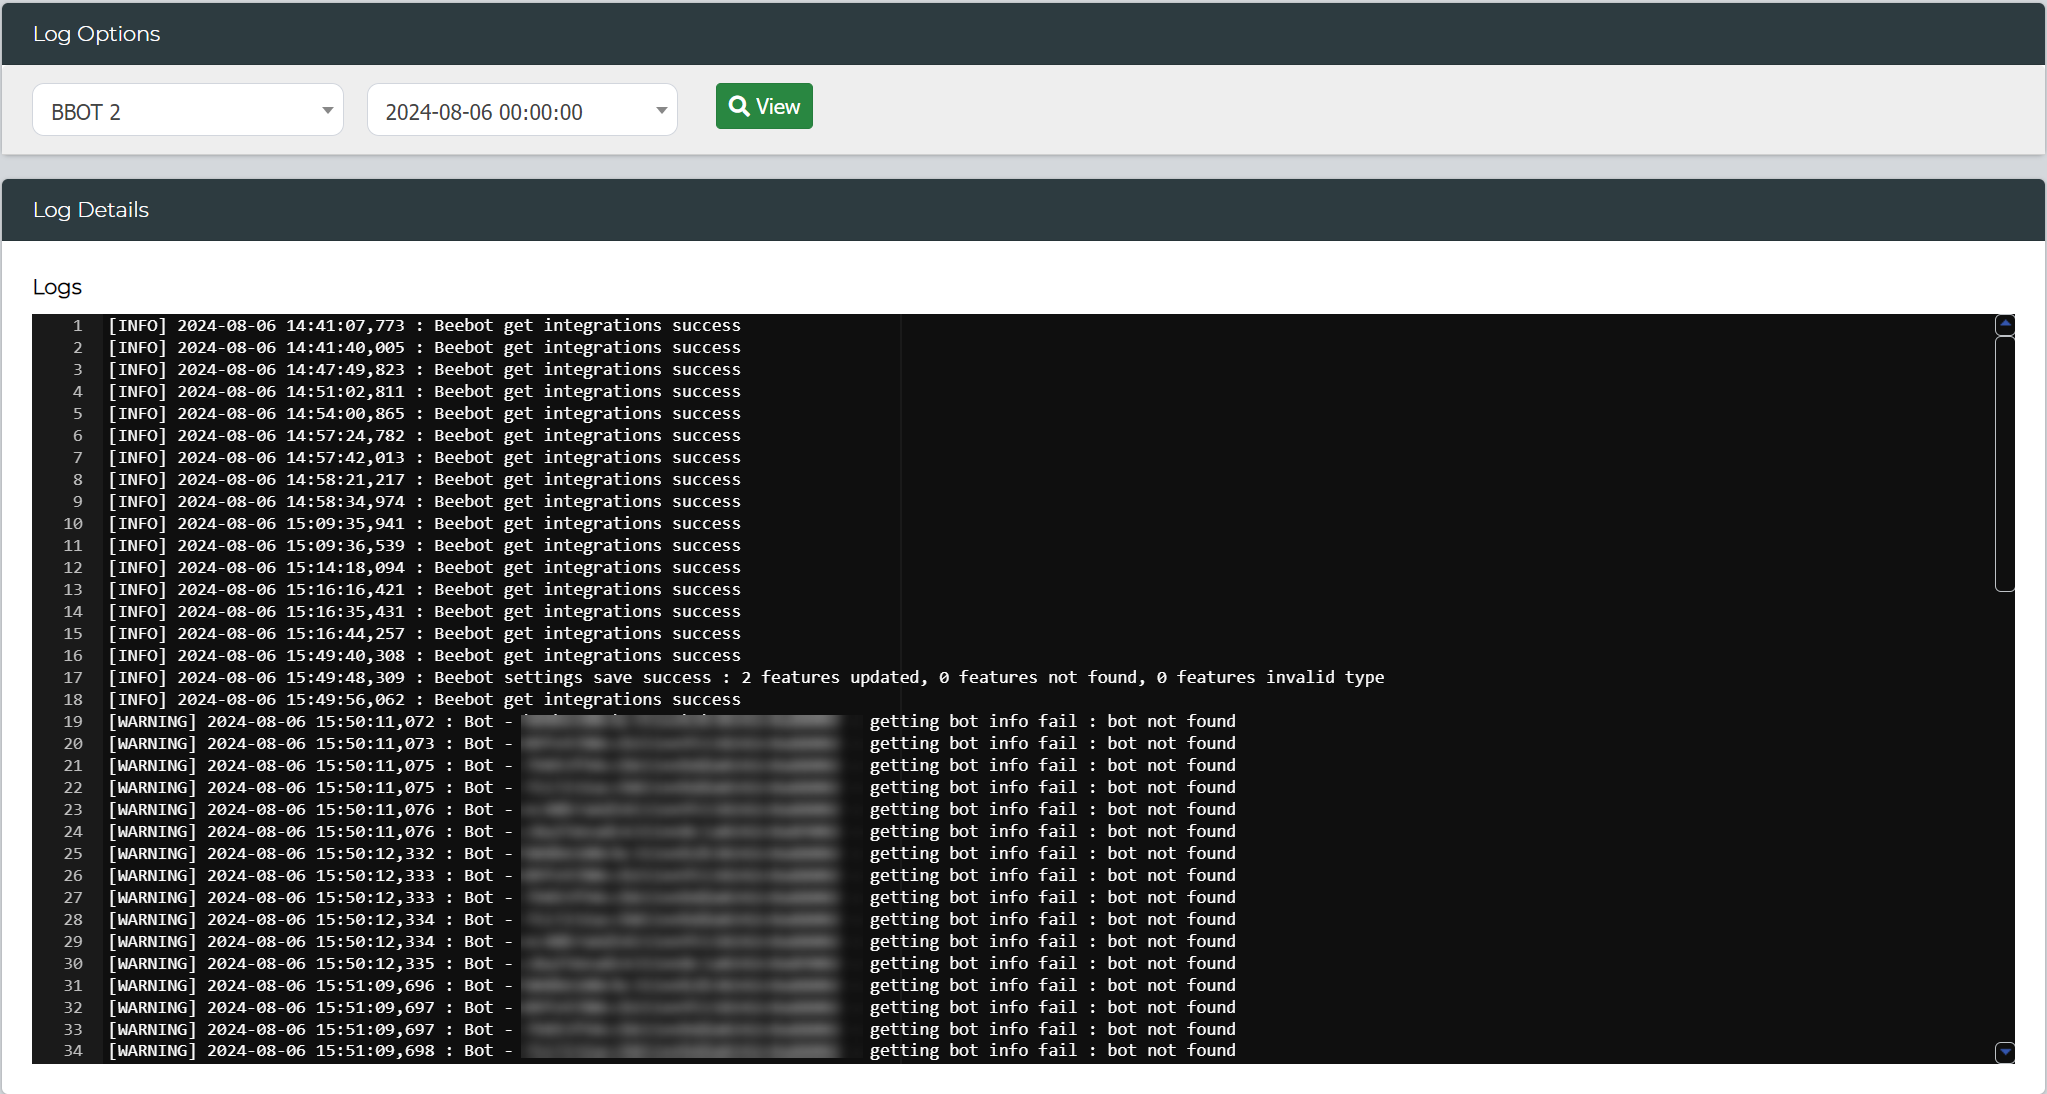The image size is (2047, 1094).
Task: Select log line 4 at 14:51:02,811
Action: tap(424, 391)
